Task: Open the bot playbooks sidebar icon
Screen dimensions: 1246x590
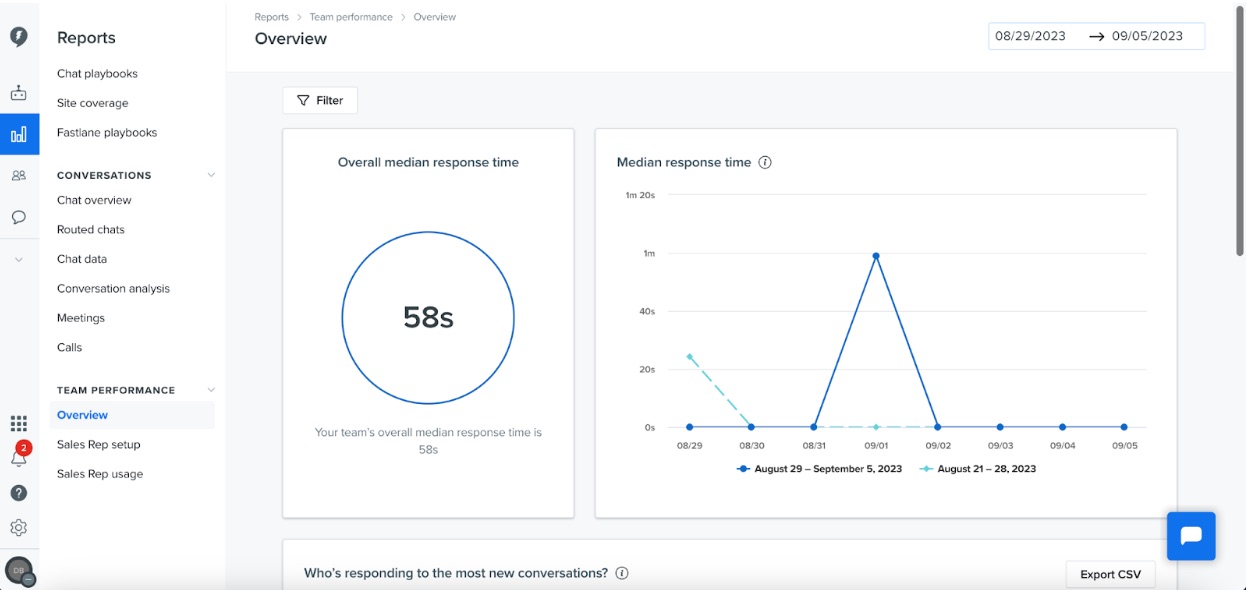Action: [19, 93]
